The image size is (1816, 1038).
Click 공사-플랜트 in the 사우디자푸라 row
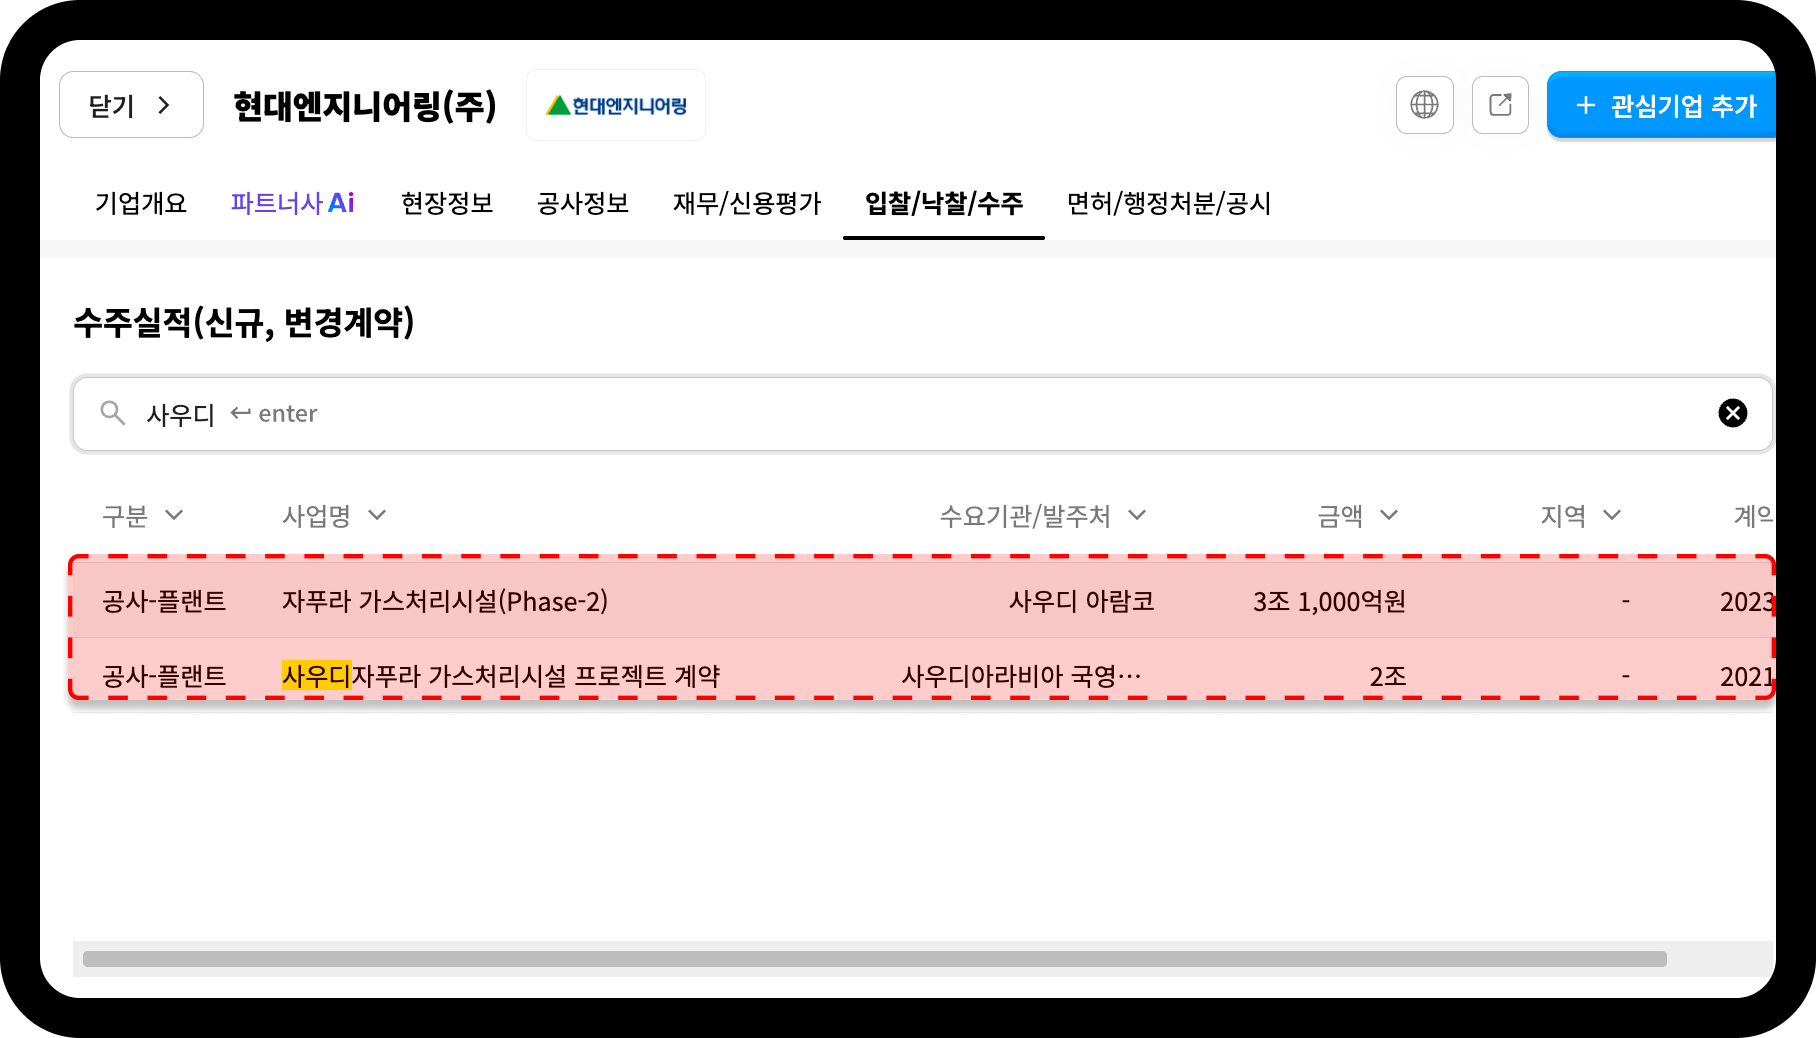click(164, 676)
